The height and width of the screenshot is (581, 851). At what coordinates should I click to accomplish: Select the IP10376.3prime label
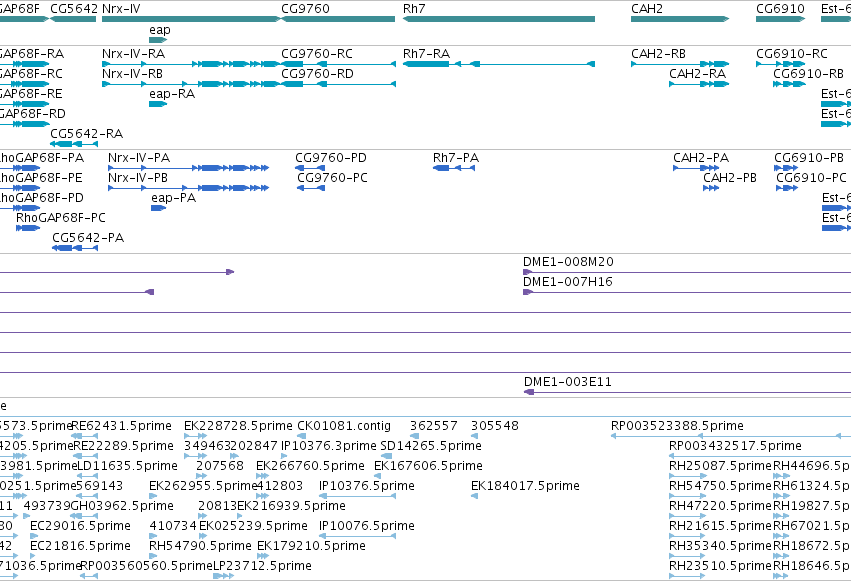click(x=329, y=446)
